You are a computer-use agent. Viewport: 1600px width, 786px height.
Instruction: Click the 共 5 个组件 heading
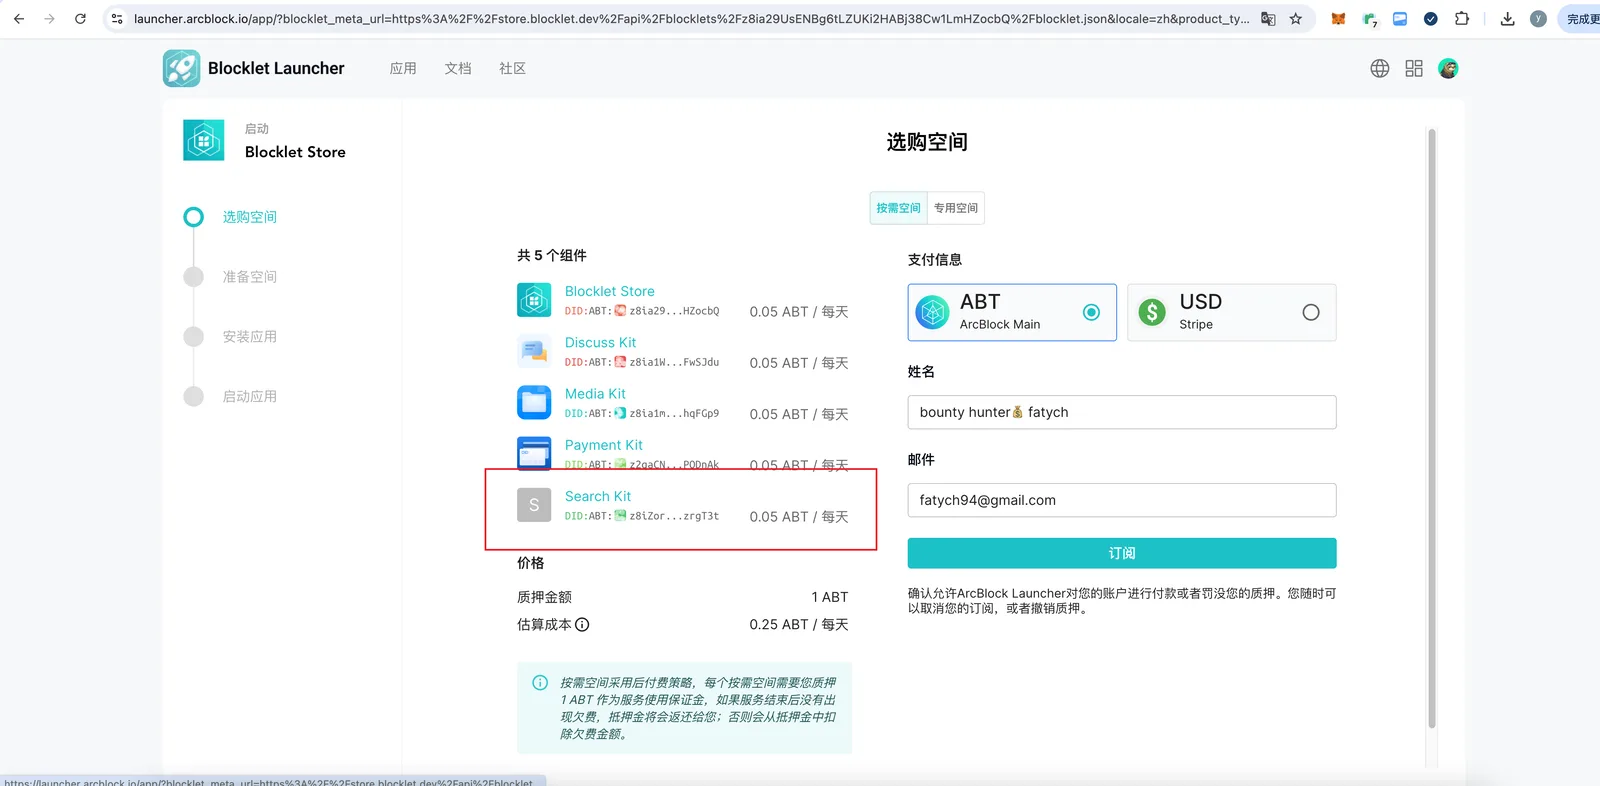(x=552, y=255)
